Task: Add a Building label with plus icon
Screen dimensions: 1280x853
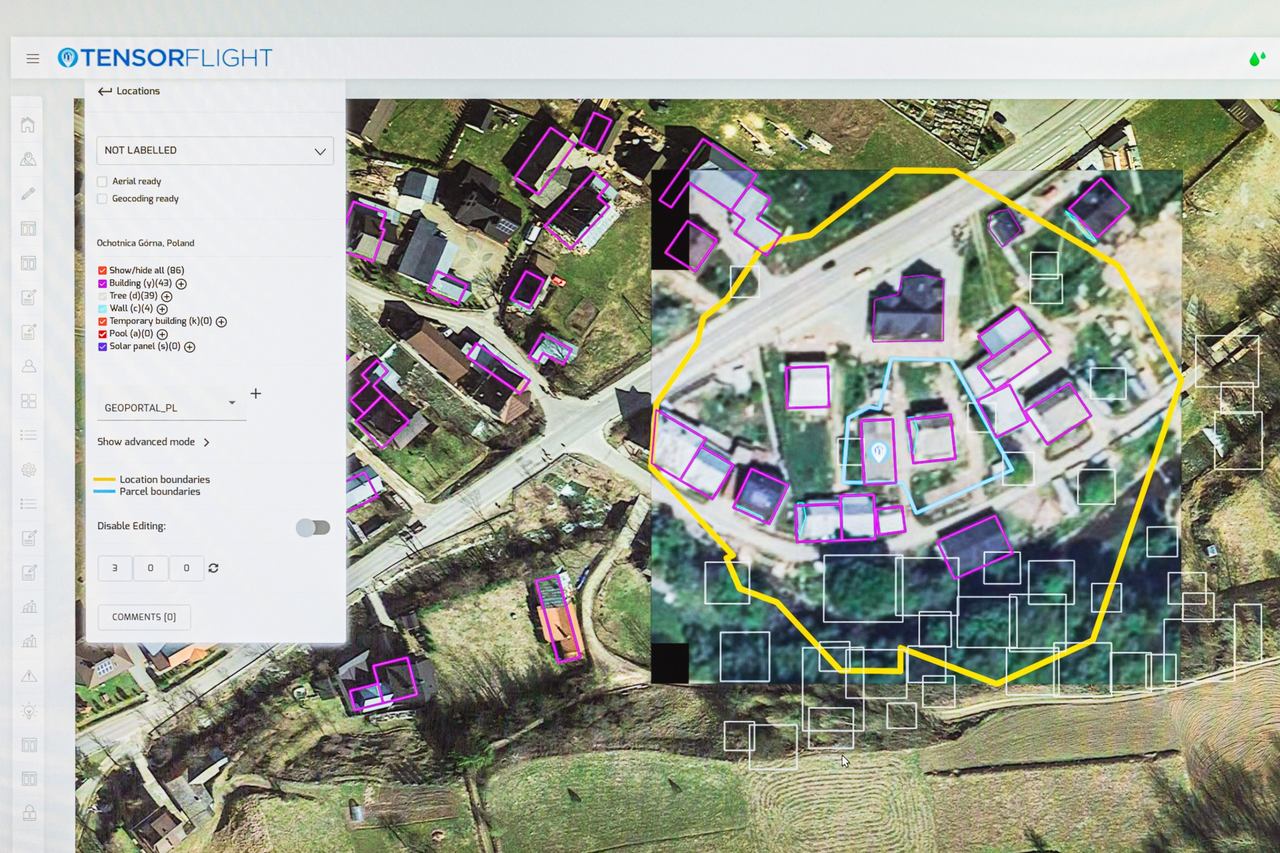Action: (x=181, y=284)
